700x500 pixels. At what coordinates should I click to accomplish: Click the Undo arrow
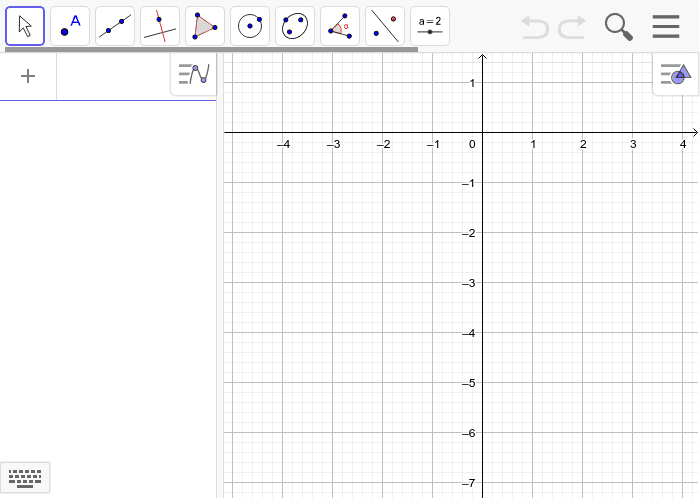click(535, 27)
